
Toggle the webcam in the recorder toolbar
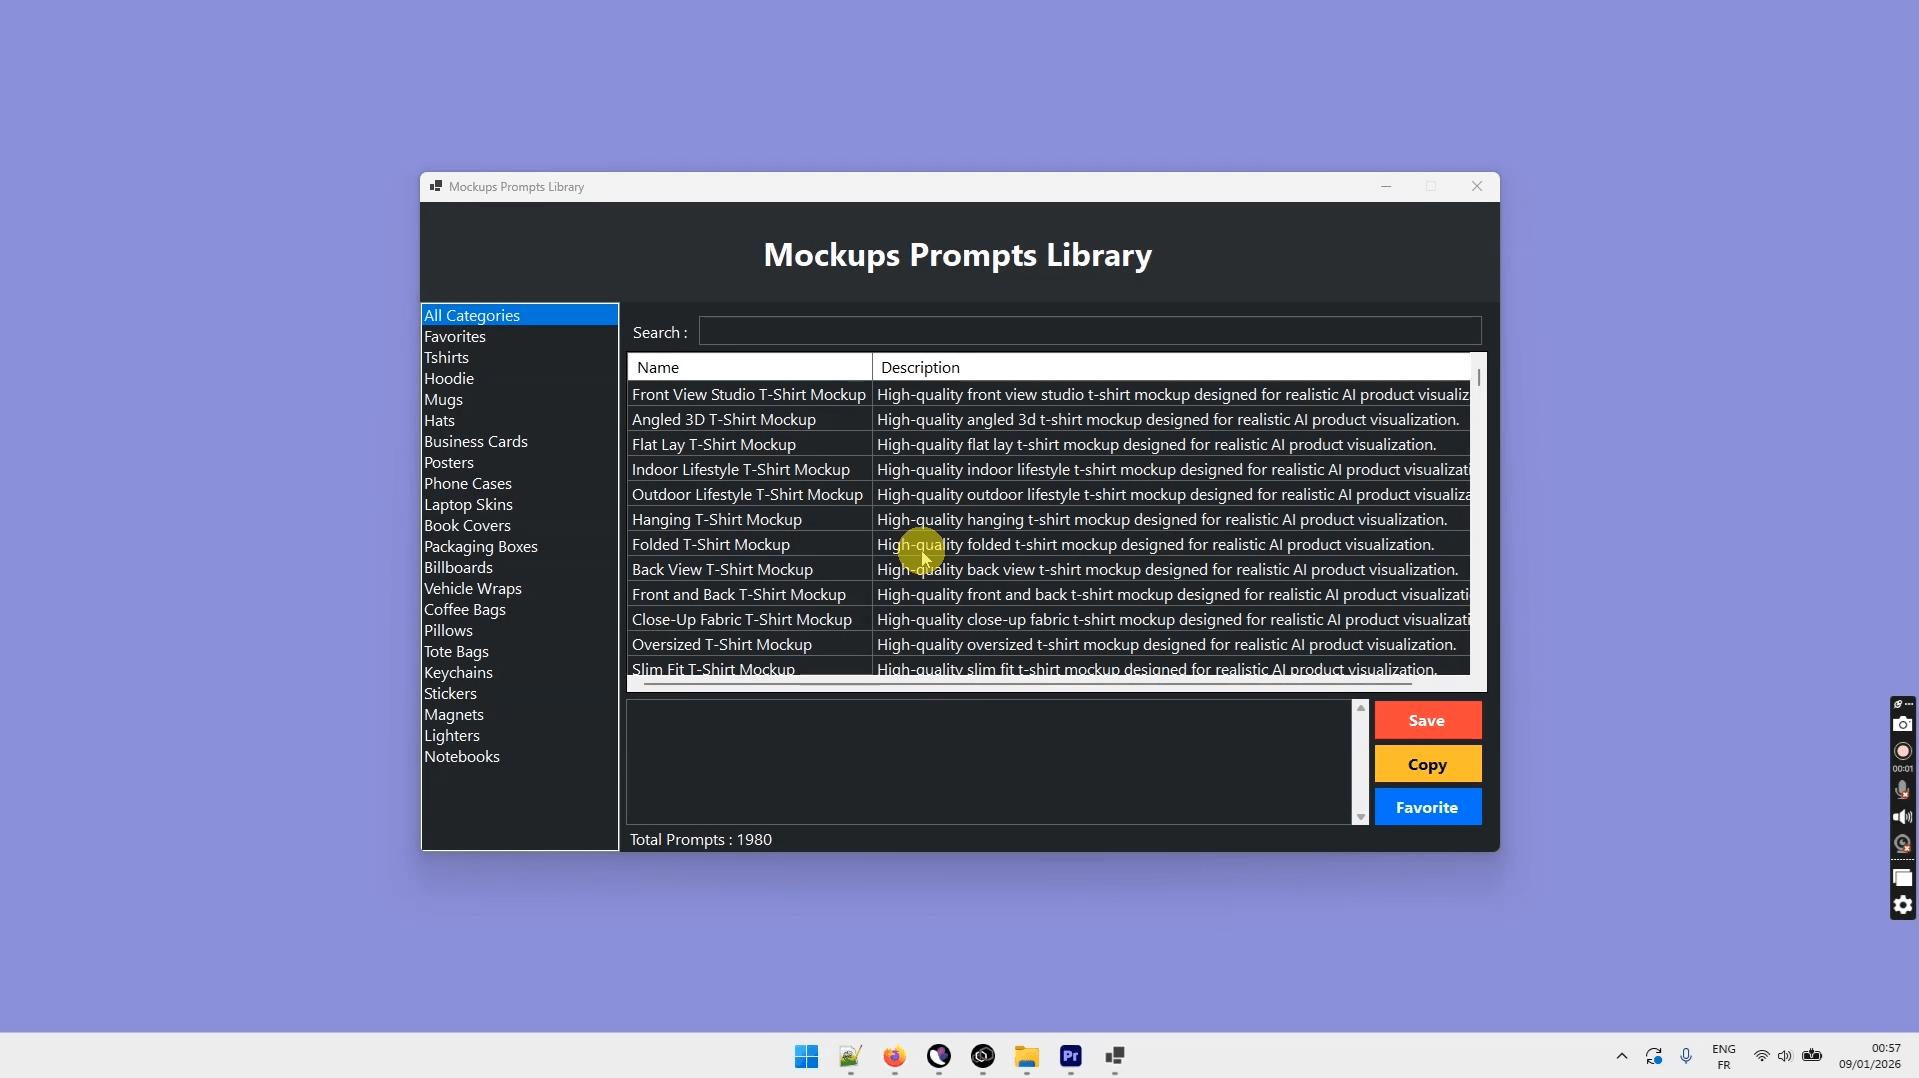[x=1902, y=844]
